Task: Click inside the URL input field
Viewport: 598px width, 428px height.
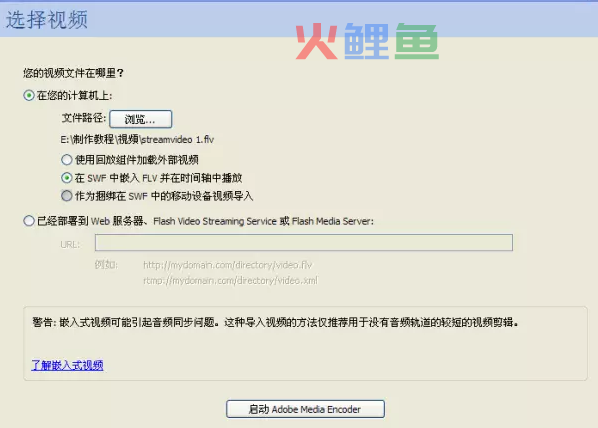Action: click(304, 243)
